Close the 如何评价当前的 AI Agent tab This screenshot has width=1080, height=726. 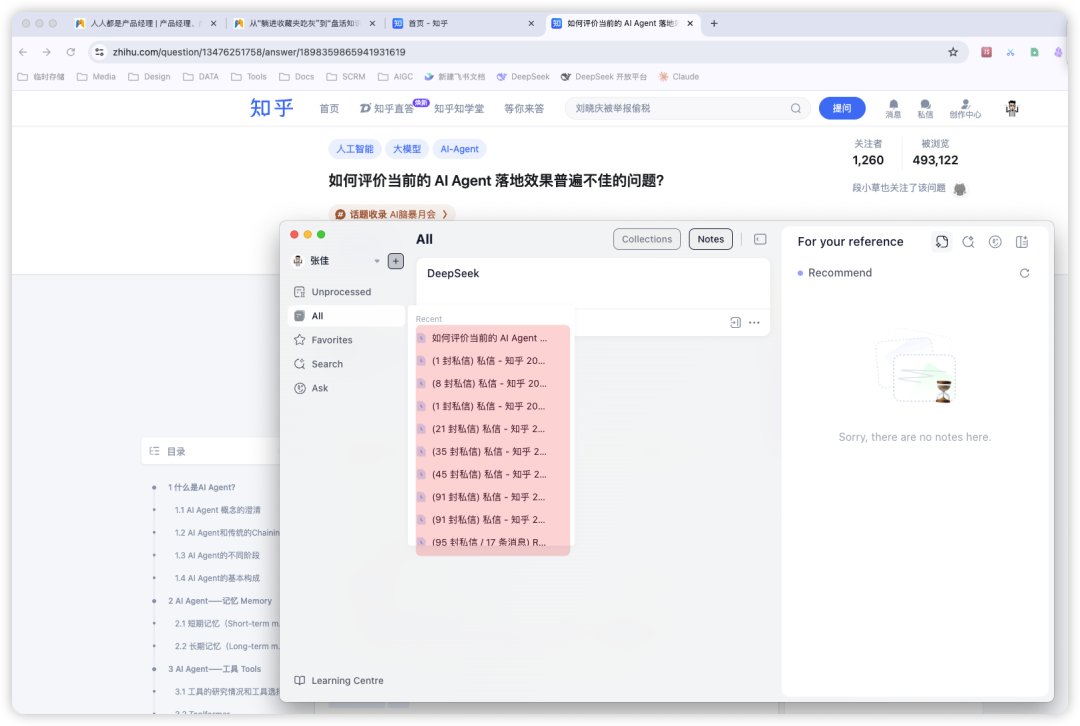point(689,23)
